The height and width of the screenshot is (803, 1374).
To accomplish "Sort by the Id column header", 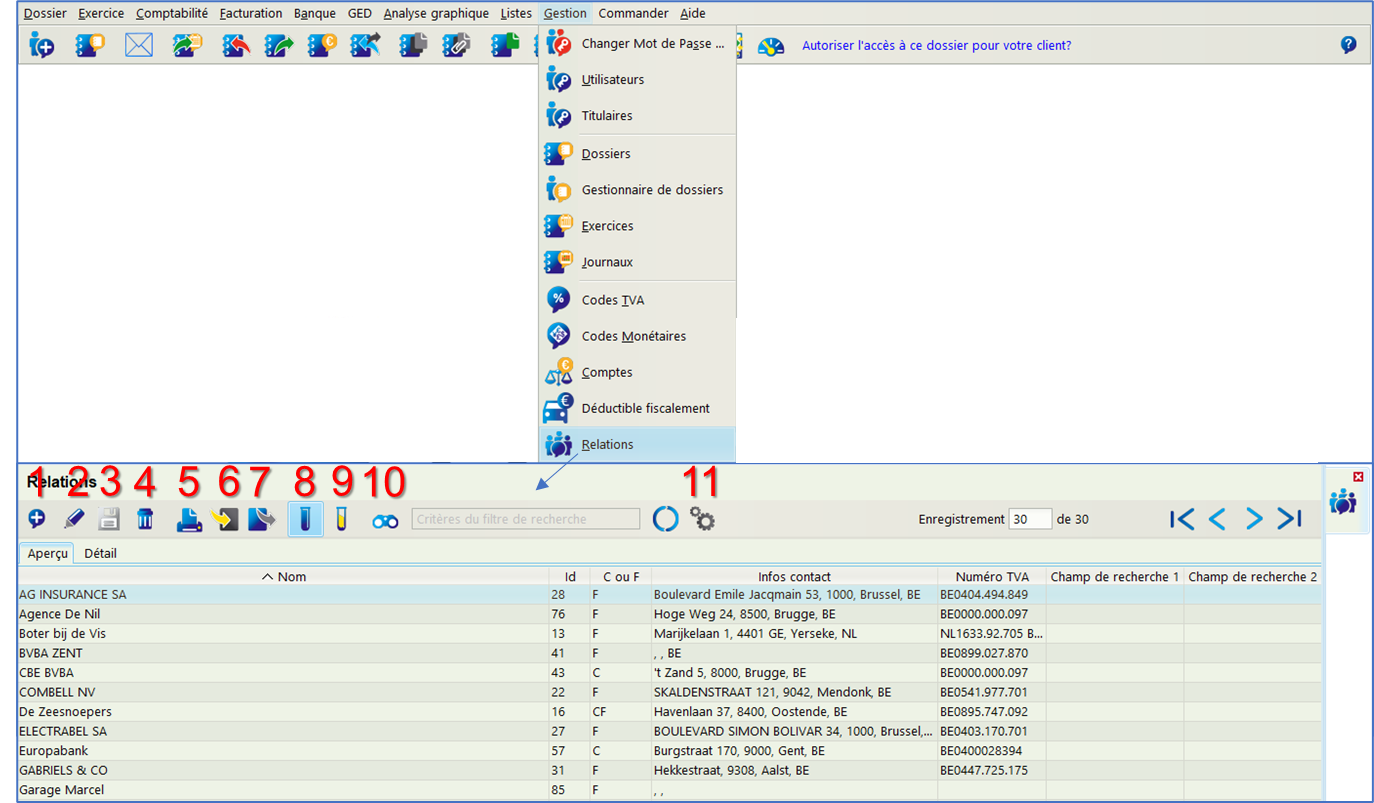I will tap(570, 577).
